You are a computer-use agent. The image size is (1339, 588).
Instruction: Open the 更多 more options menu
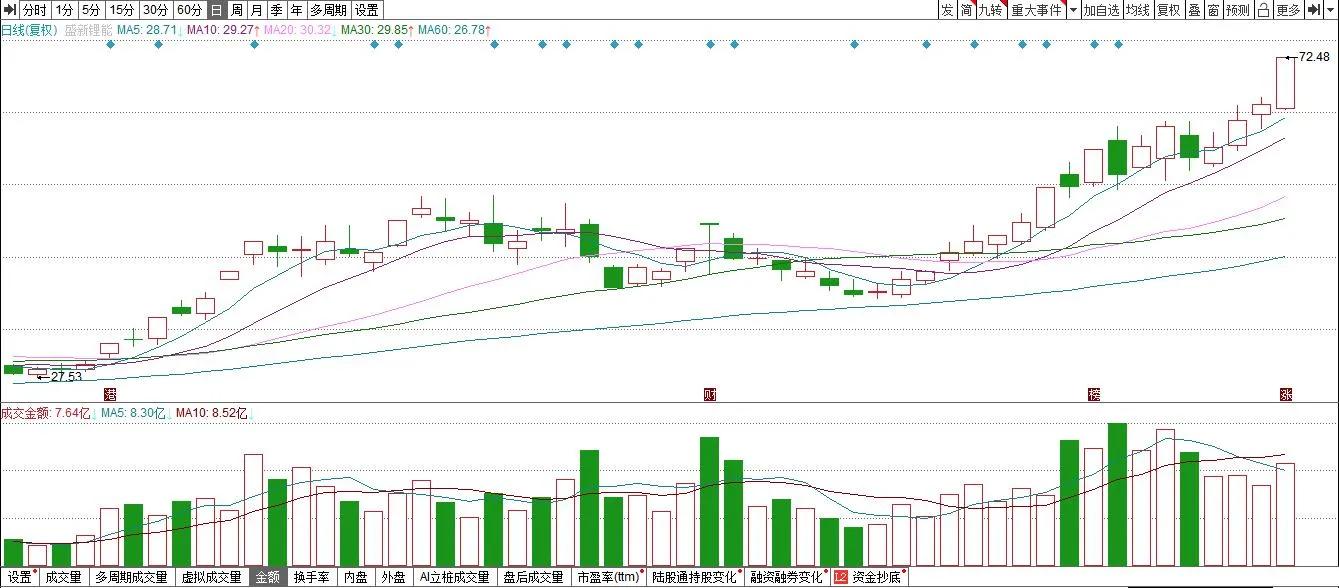pyautogui.click(x=1288, y=10)
